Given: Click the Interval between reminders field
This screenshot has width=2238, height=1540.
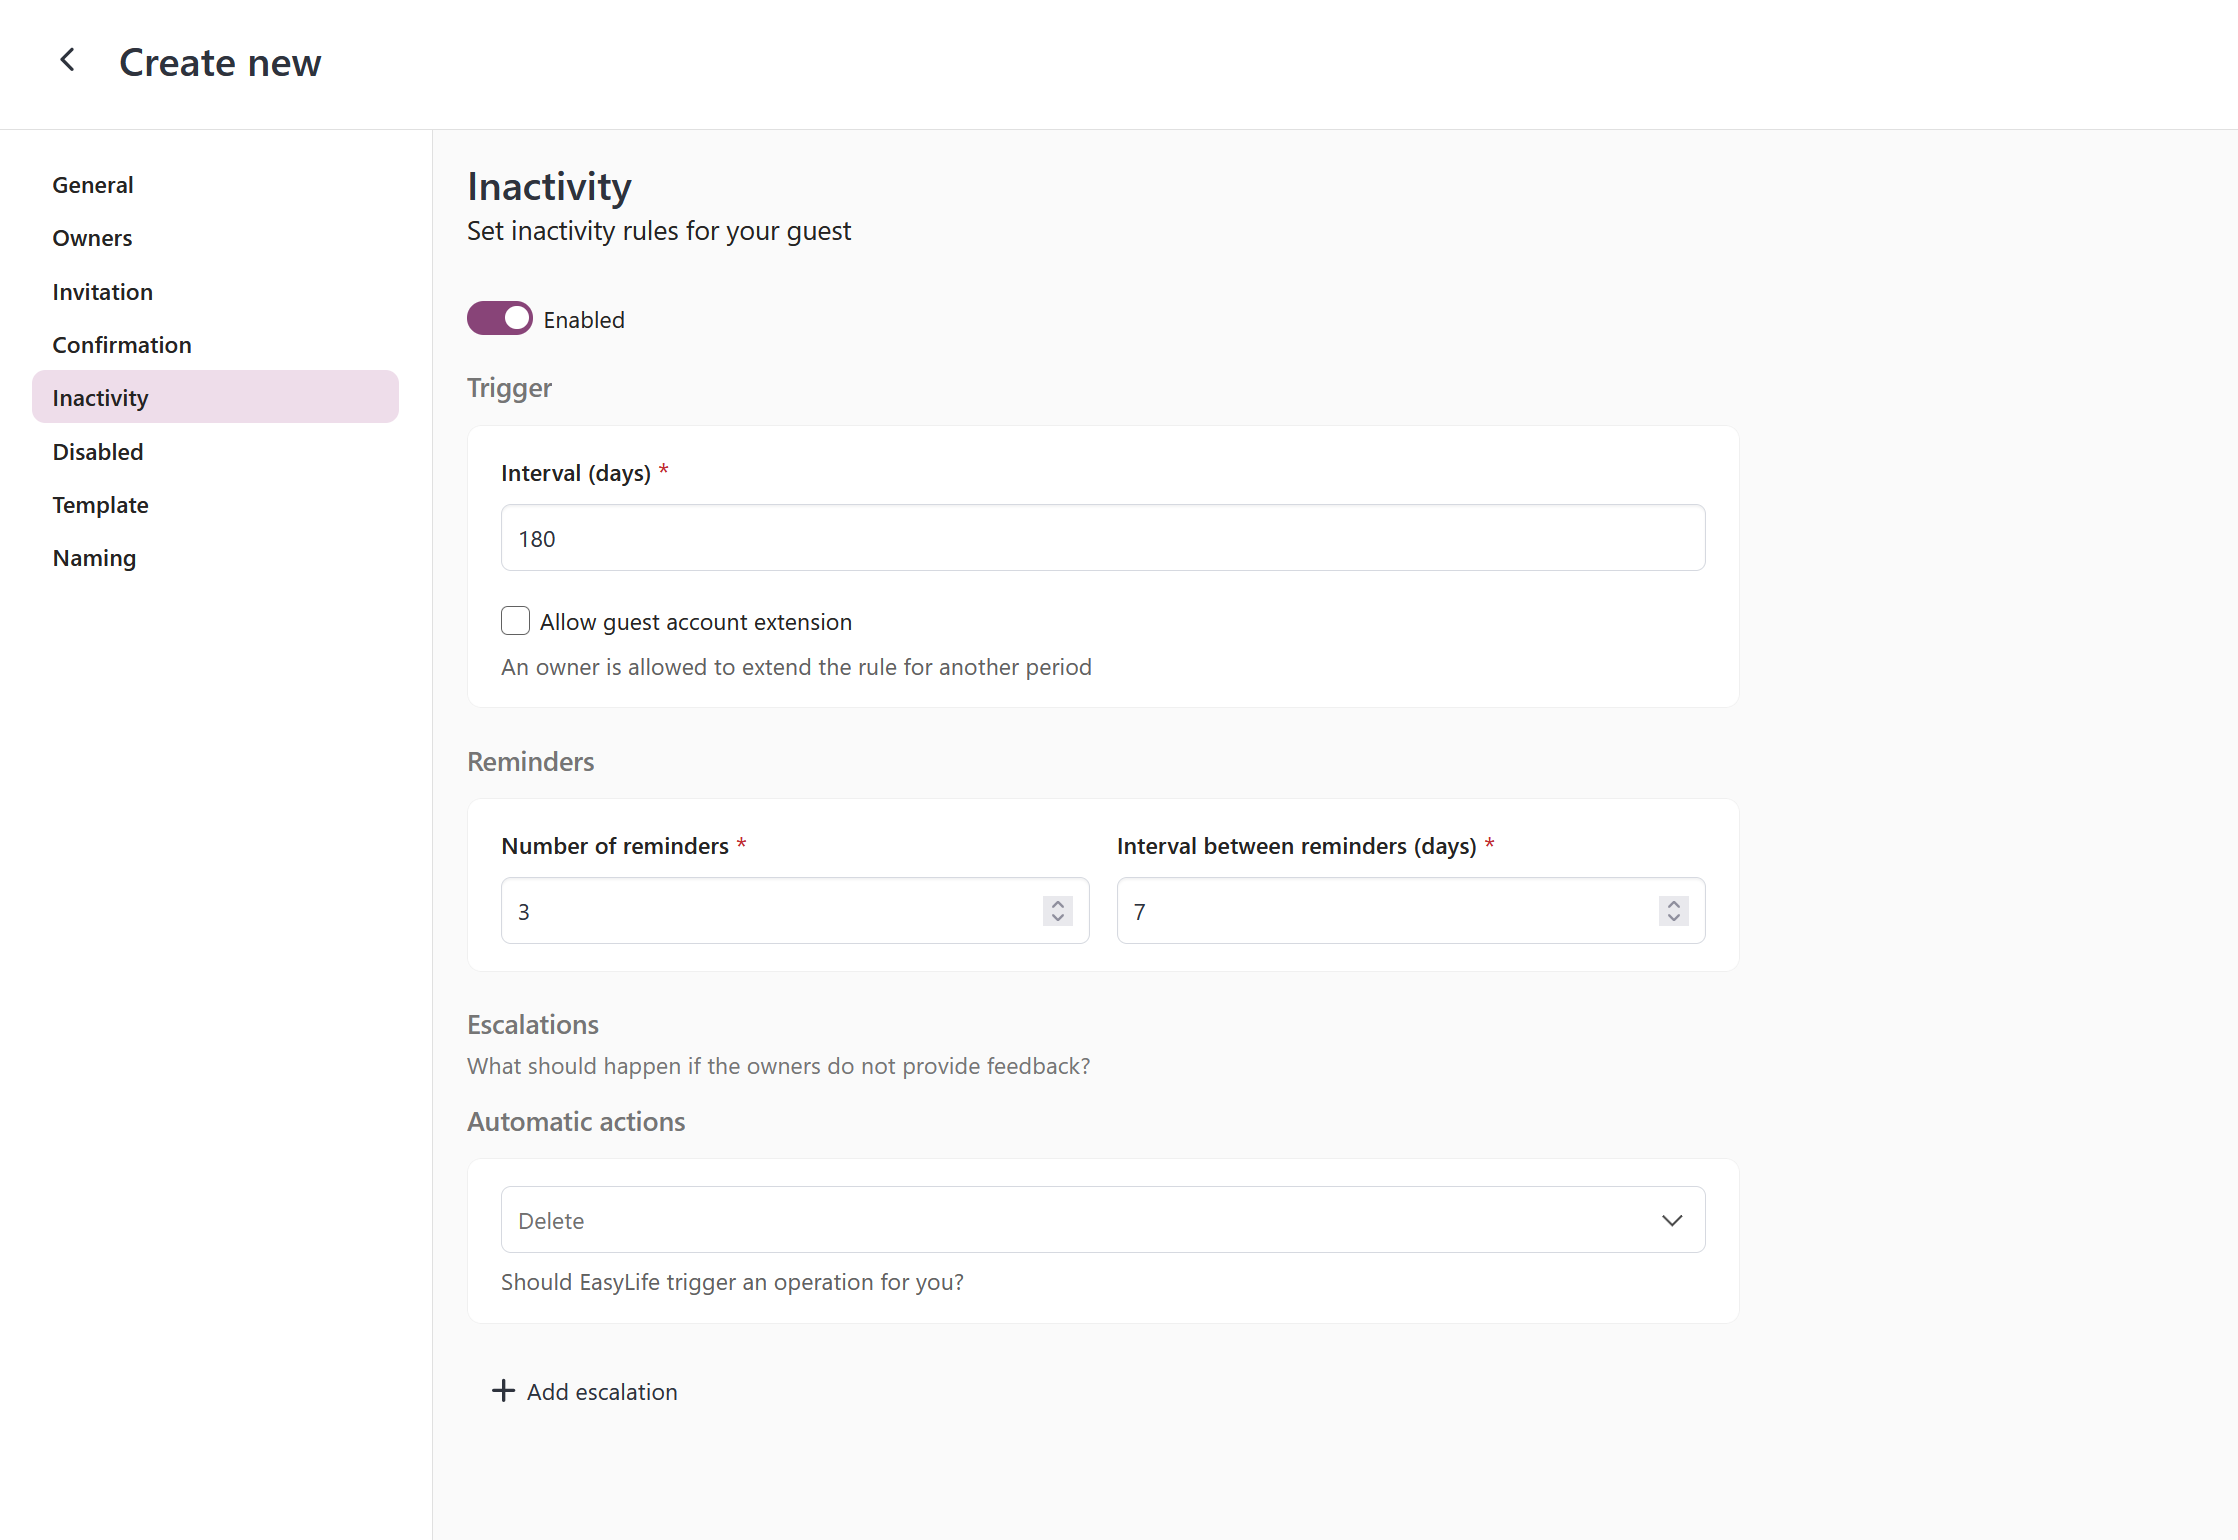Looking at the screenshot, I should (1385, 911).
